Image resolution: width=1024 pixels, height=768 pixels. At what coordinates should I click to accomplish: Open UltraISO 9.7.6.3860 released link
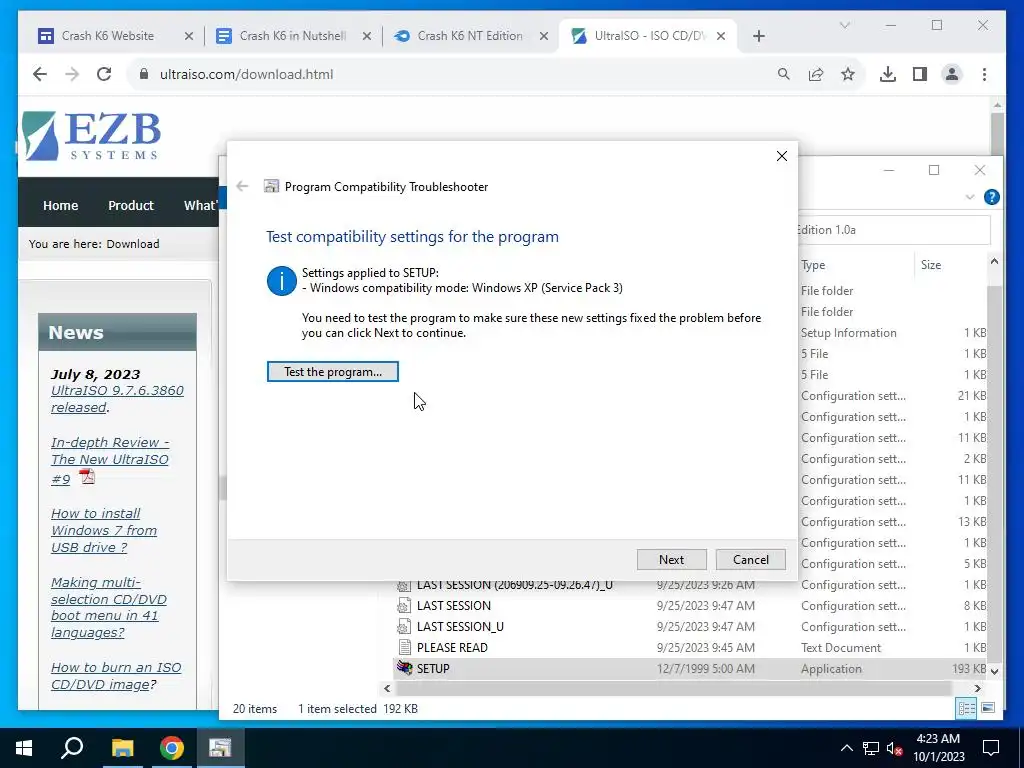point(117,398)
